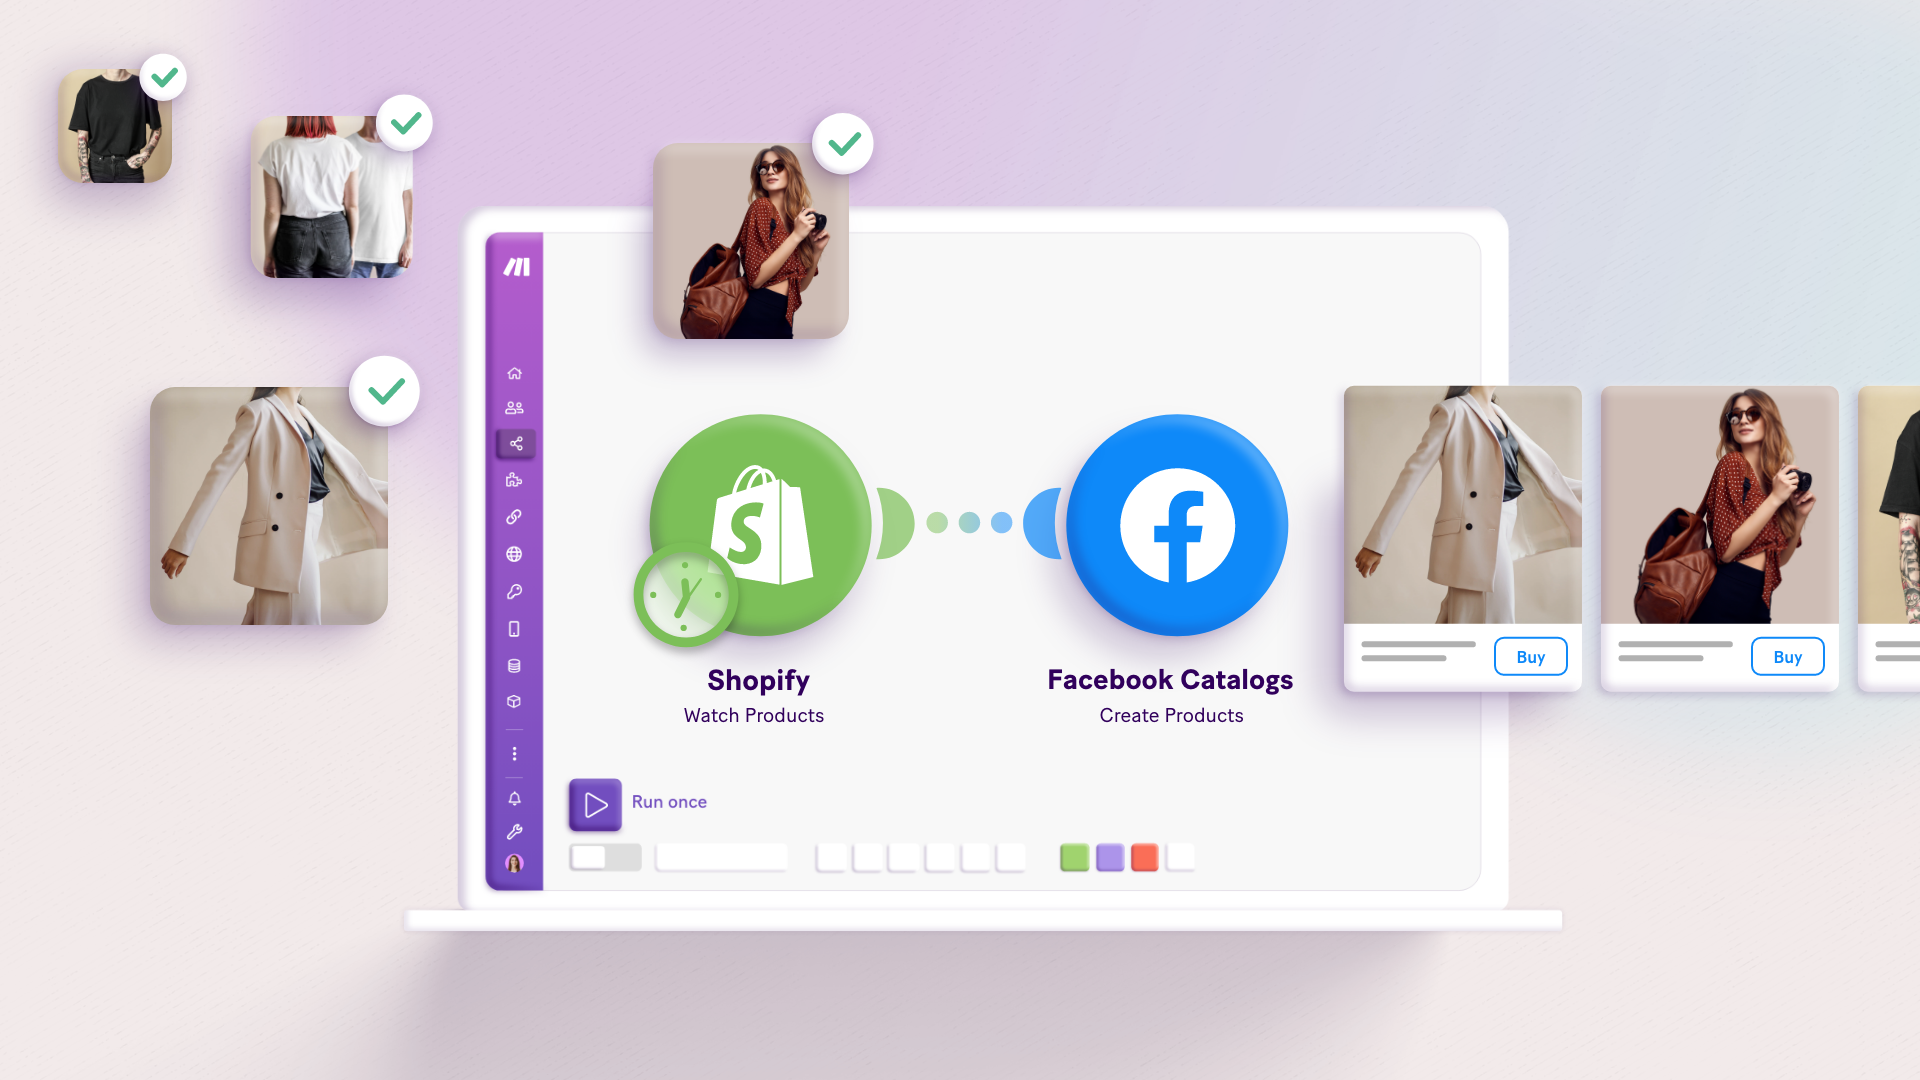Select the People/Contacts icon
Viewport: 1920px width, 1080px height.
coord(514,407)
